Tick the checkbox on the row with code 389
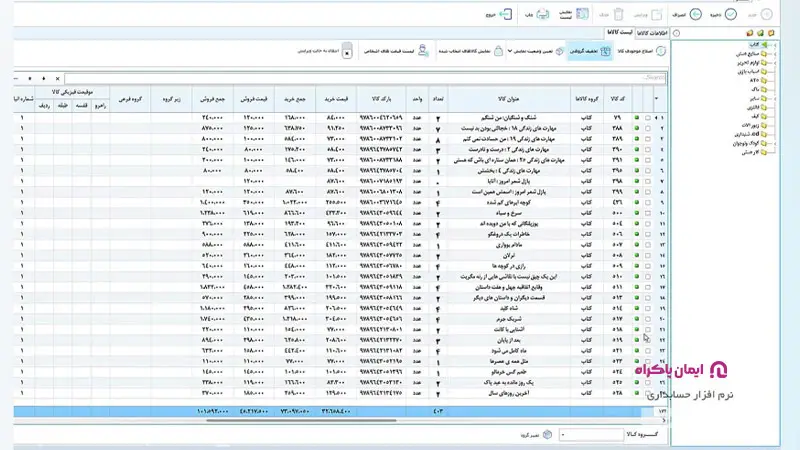Screen dimensions: 800x450 coord(648,139)
